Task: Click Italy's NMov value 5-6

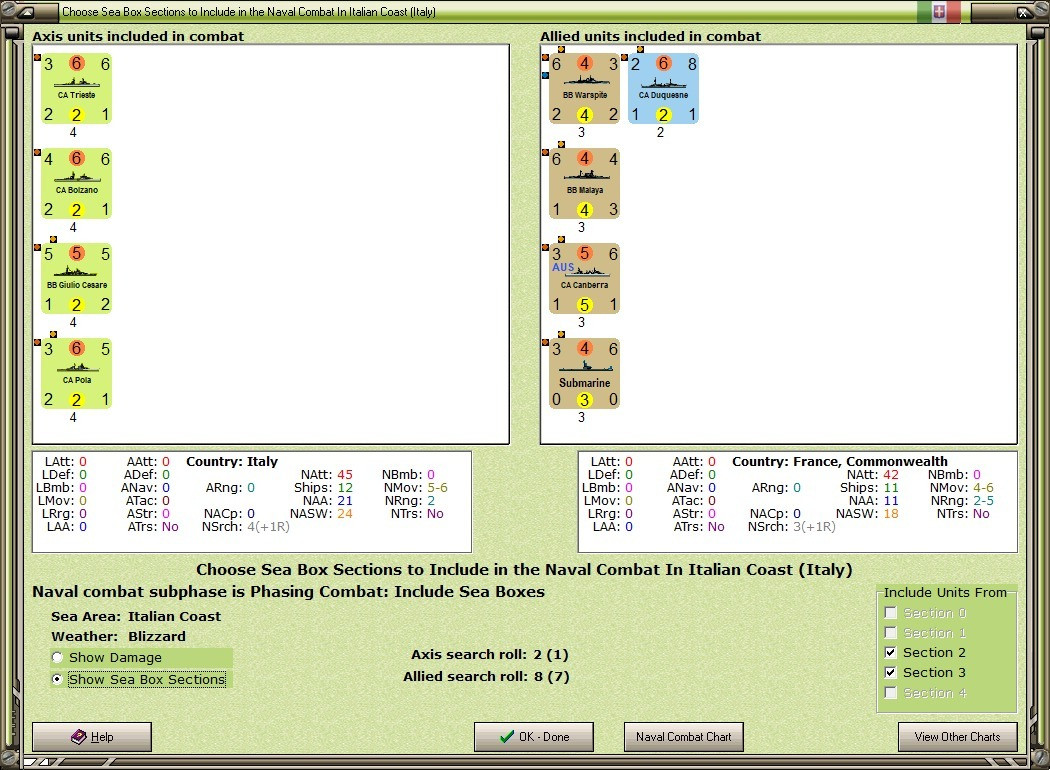Action: pos(437,487)
